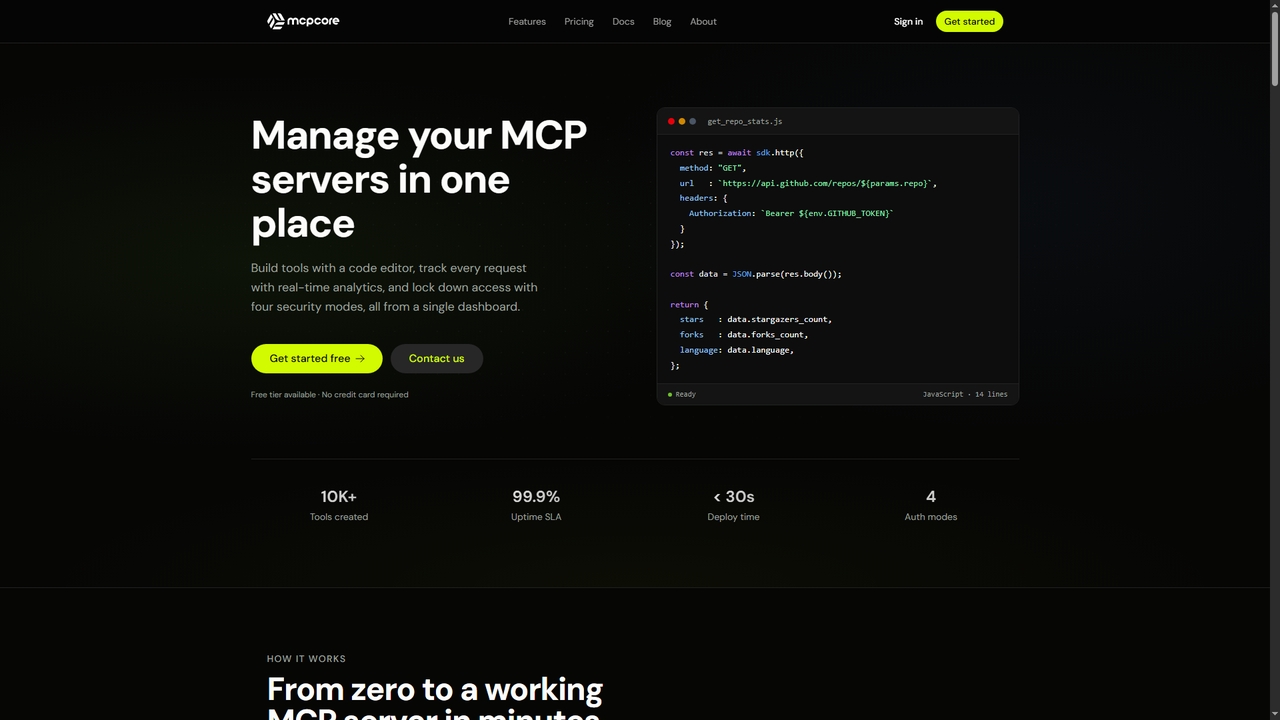1280x720 pixels.
Task: Click the GitHub API URL string in code
Action: pyautogui.click(x=826, y=183)
